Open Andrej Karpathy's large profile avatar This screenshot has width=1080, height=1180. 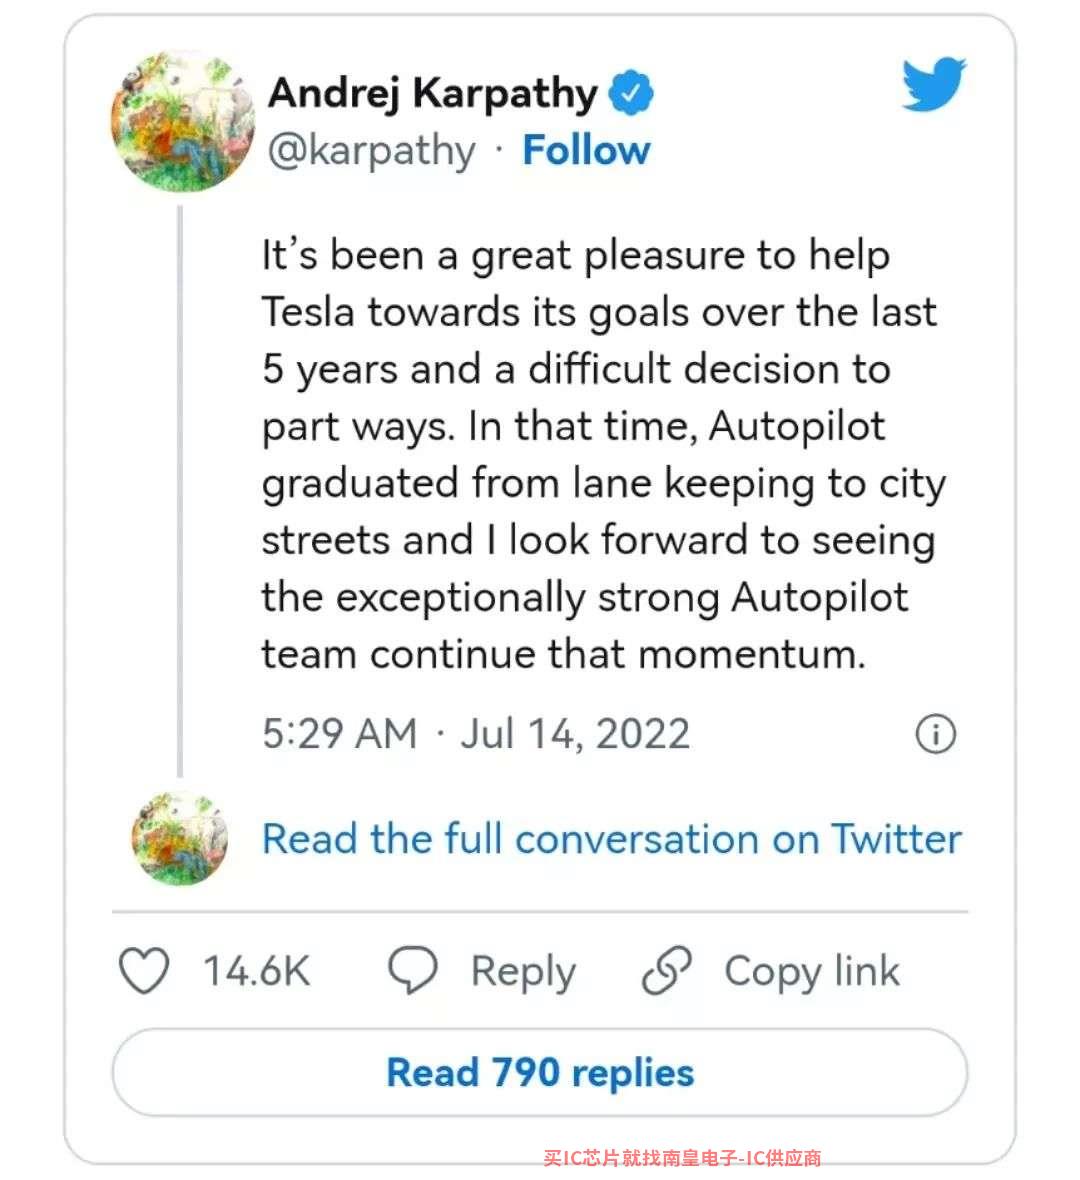(182, 121)
